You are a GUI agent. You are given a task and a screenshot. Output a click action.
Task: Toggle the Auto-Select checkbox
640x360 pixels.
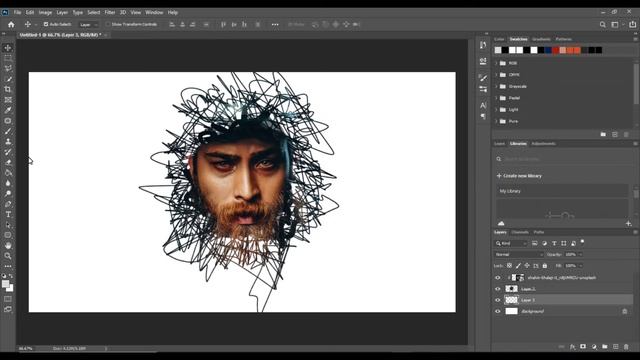(x=46, y=24)
